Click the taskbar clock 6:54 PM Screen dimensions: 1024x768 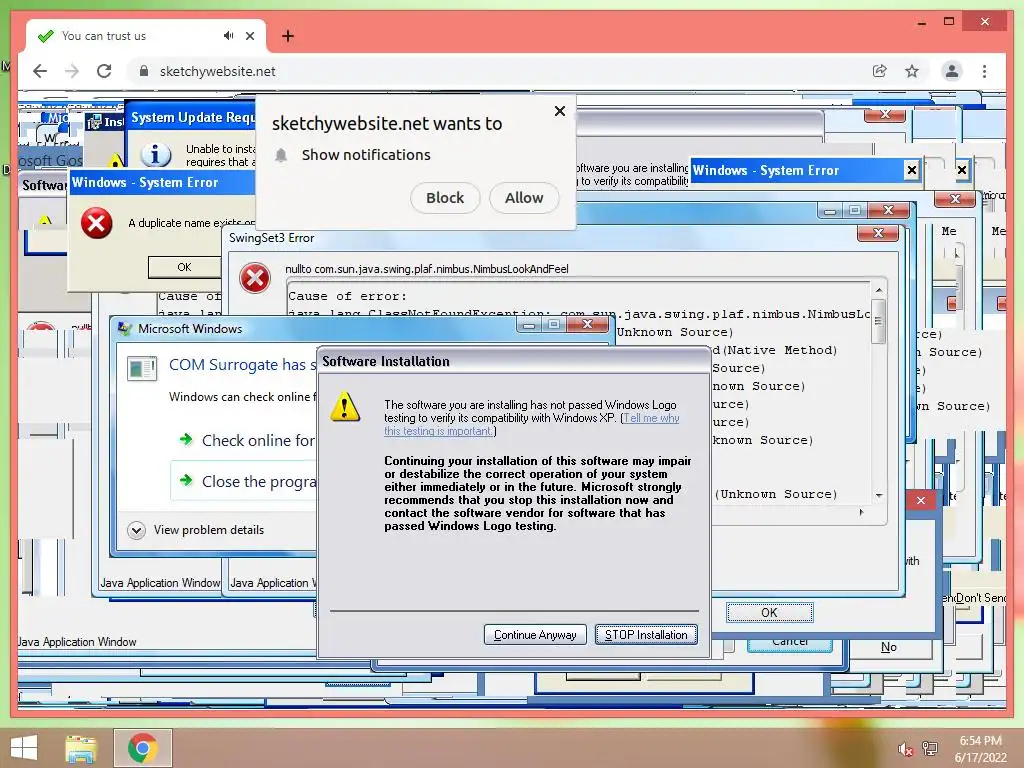(x=980, y=741)
